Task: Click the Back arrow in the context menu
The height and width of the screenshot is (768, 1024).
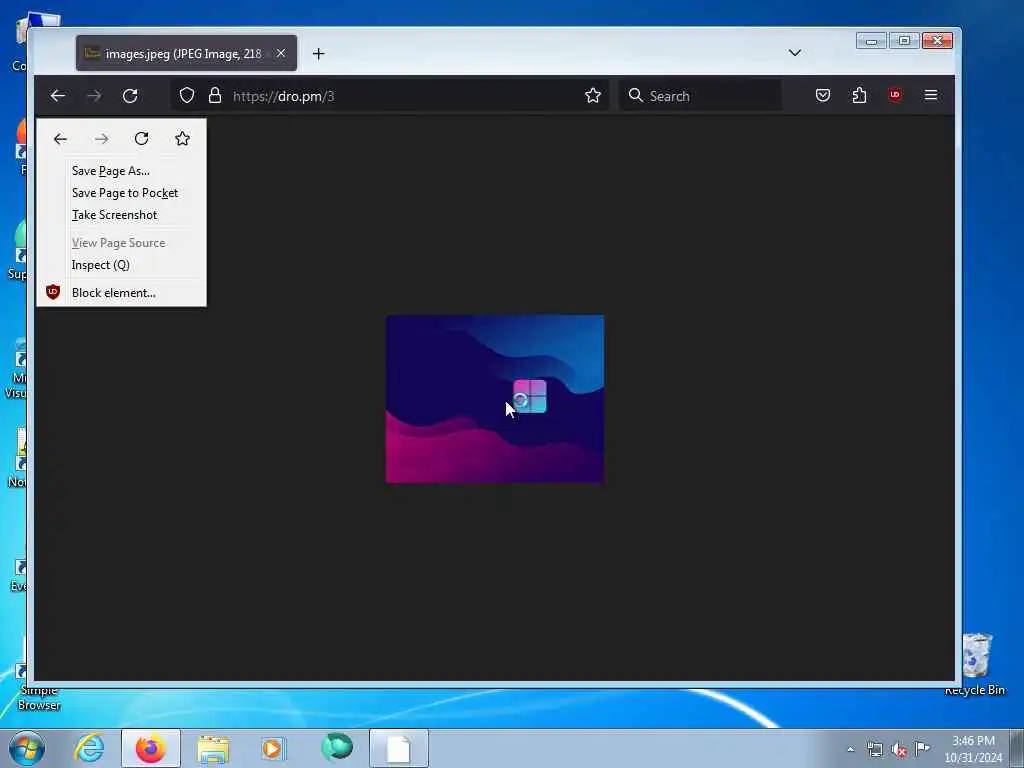Action: pos(60,139)
